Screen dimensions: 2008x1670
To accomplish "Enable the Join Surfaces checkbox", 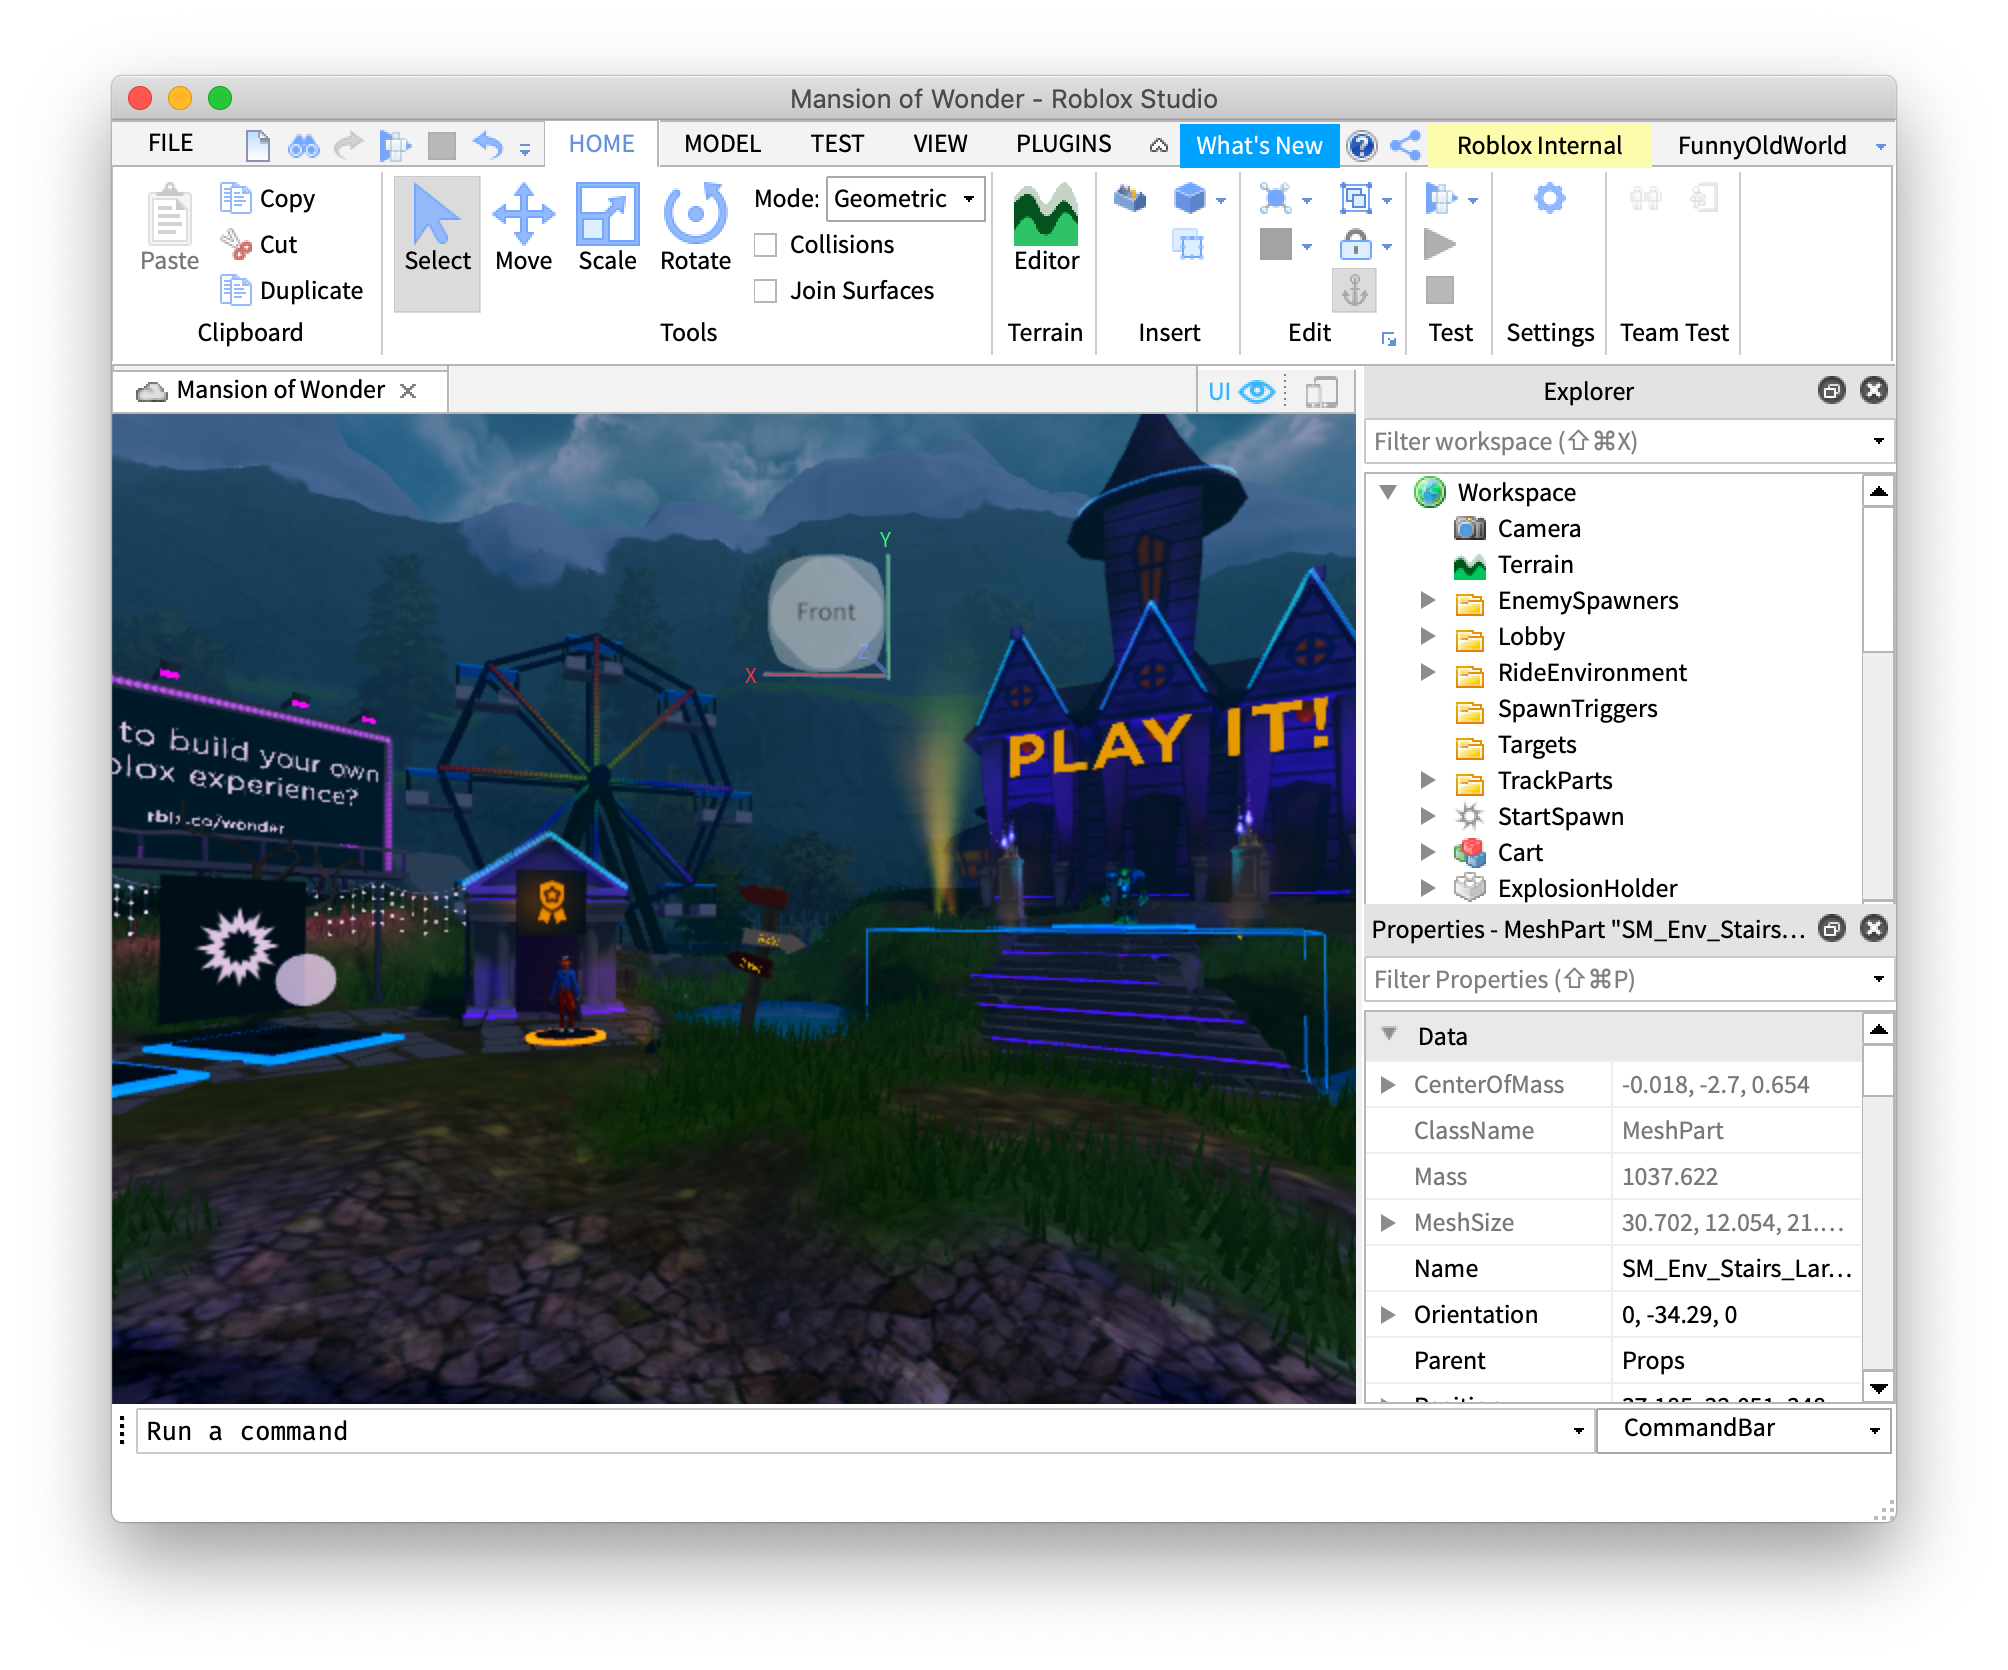I will pos(766,291).
